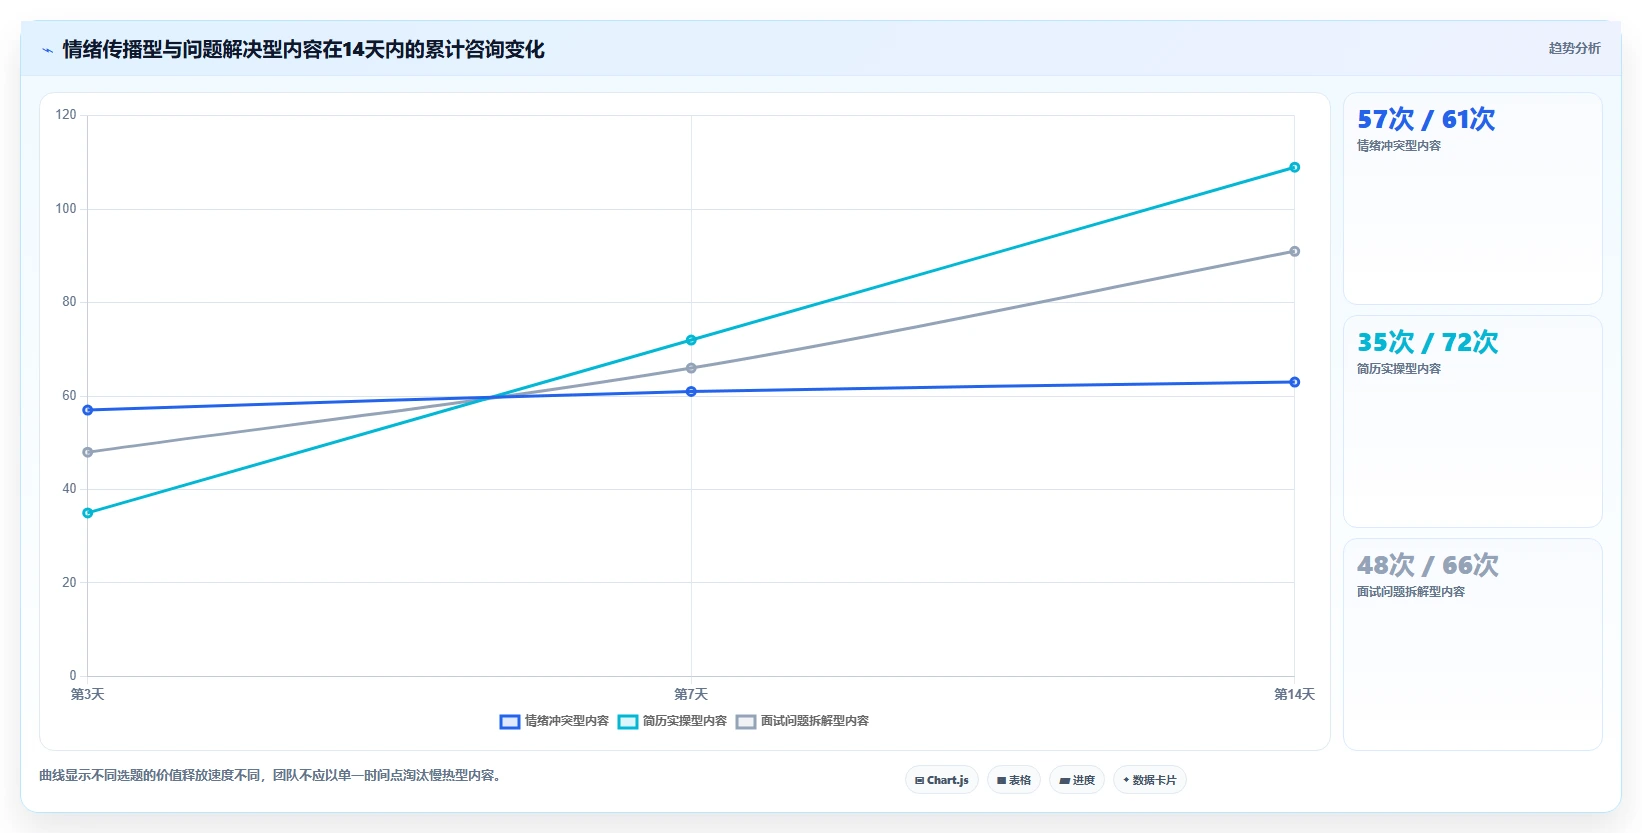Click the 情绪冲突型内容 legend label
Screen dimensions: 1642x833
567,721
